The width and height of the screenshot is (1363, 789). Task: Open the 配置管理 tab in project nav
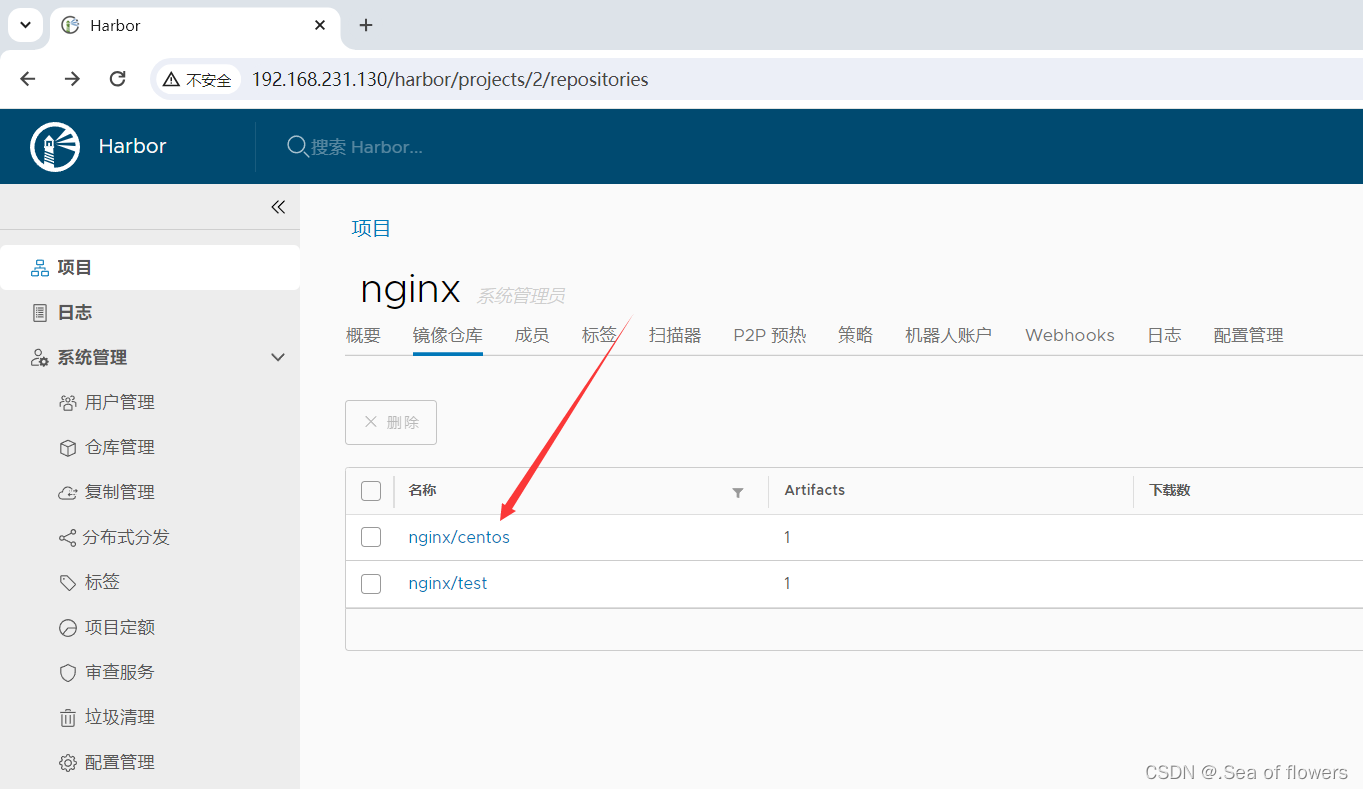[1248, 336]
